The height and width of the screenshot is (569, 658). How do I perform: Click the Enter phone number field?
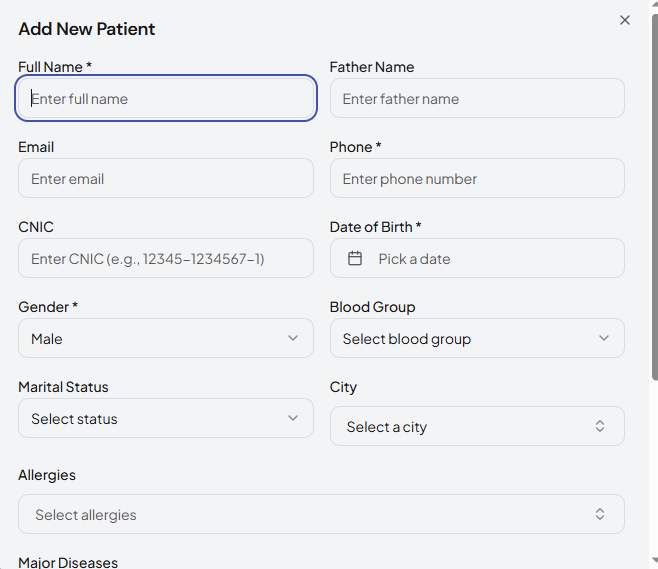(x=477, y=179)
